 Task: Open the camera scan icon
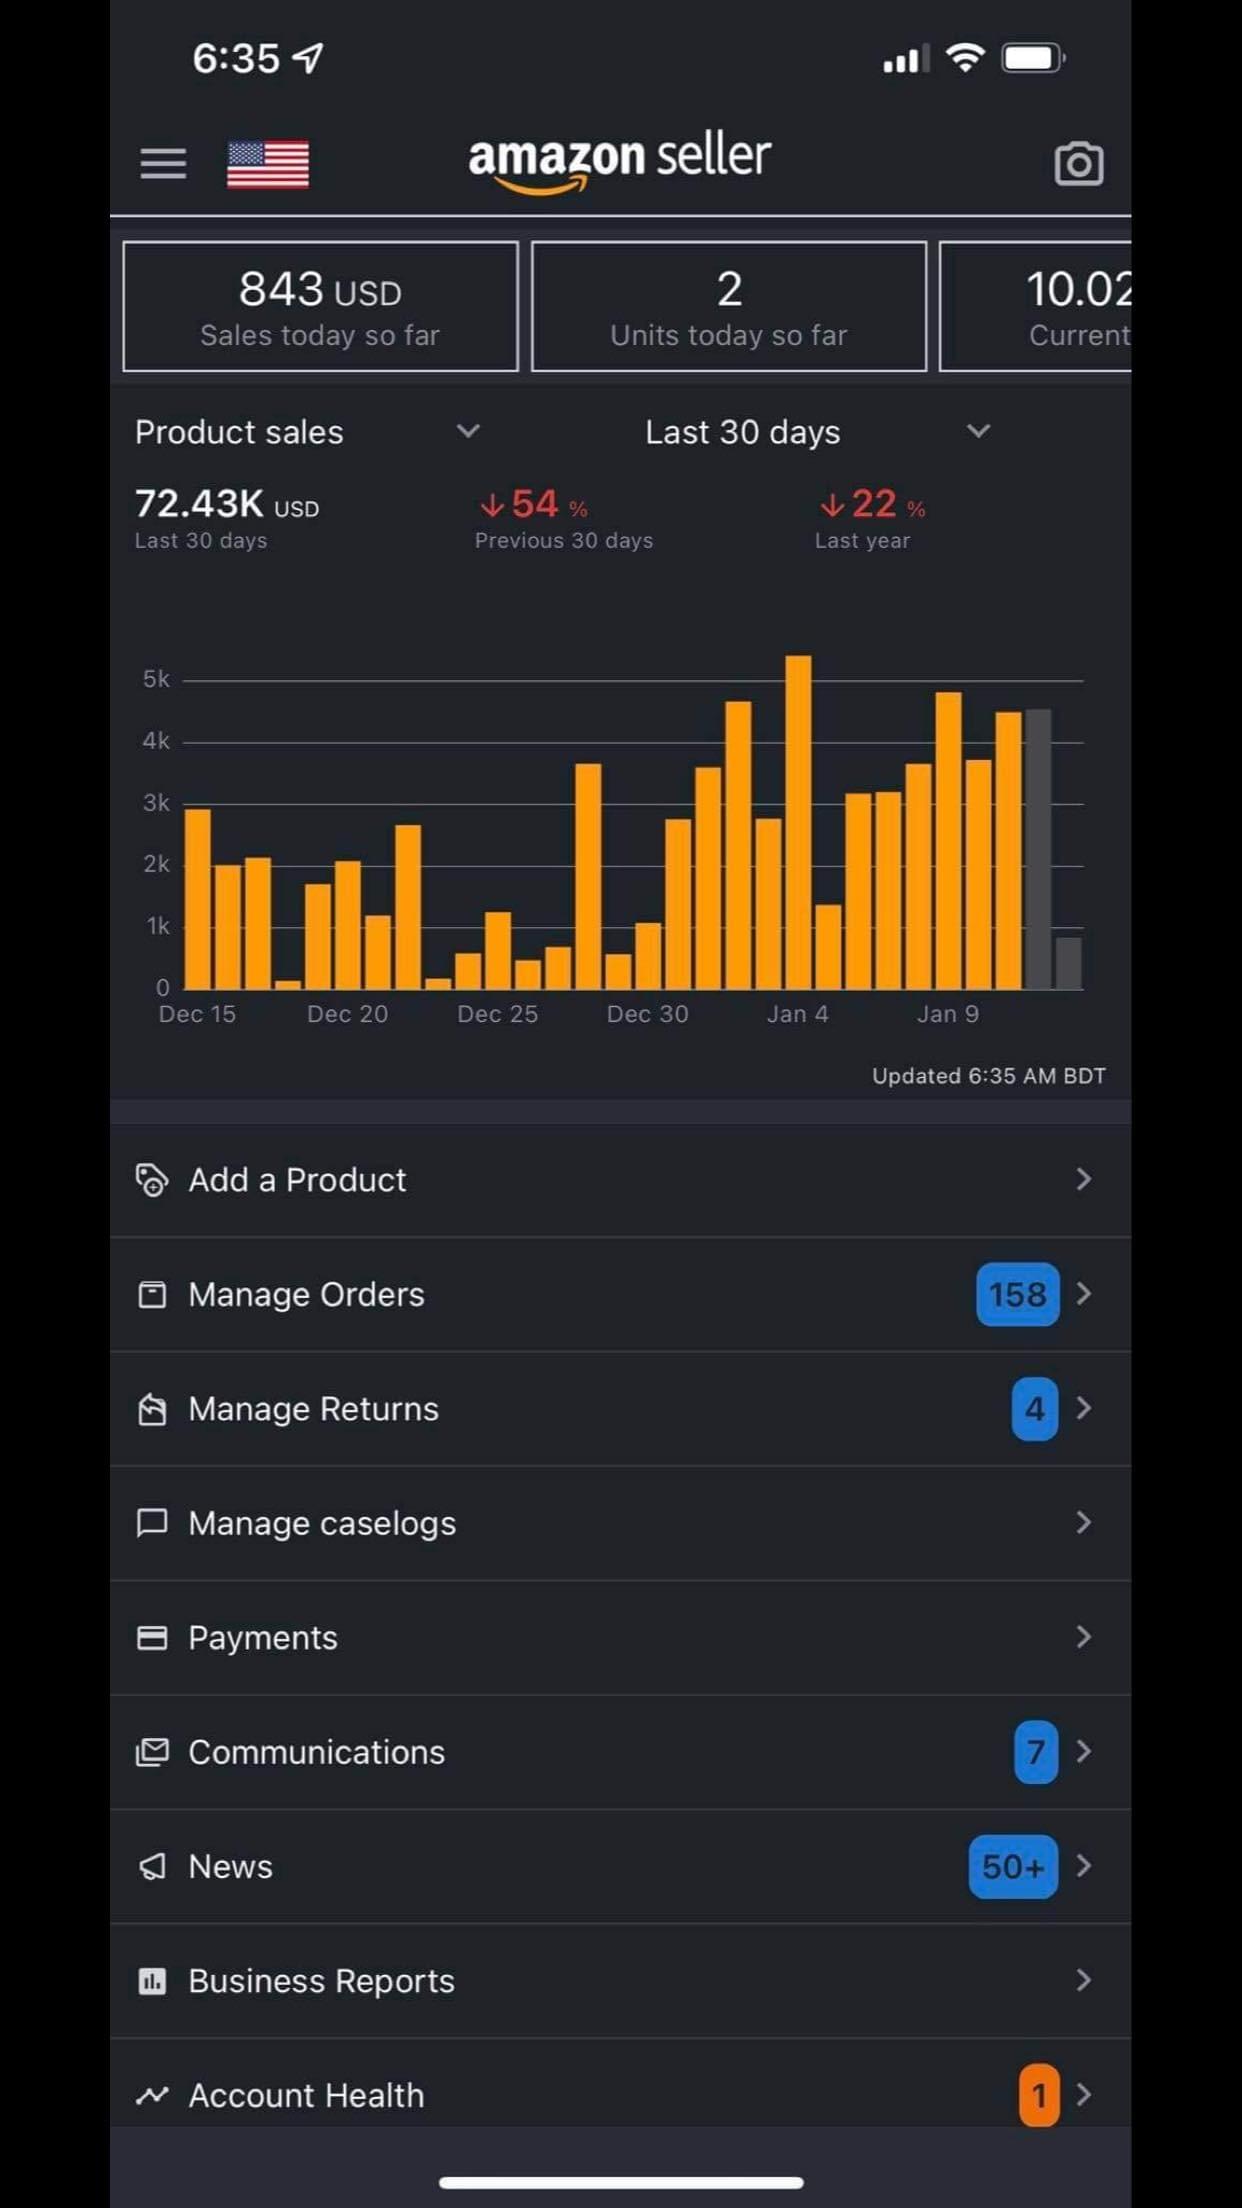point(1078,164)
